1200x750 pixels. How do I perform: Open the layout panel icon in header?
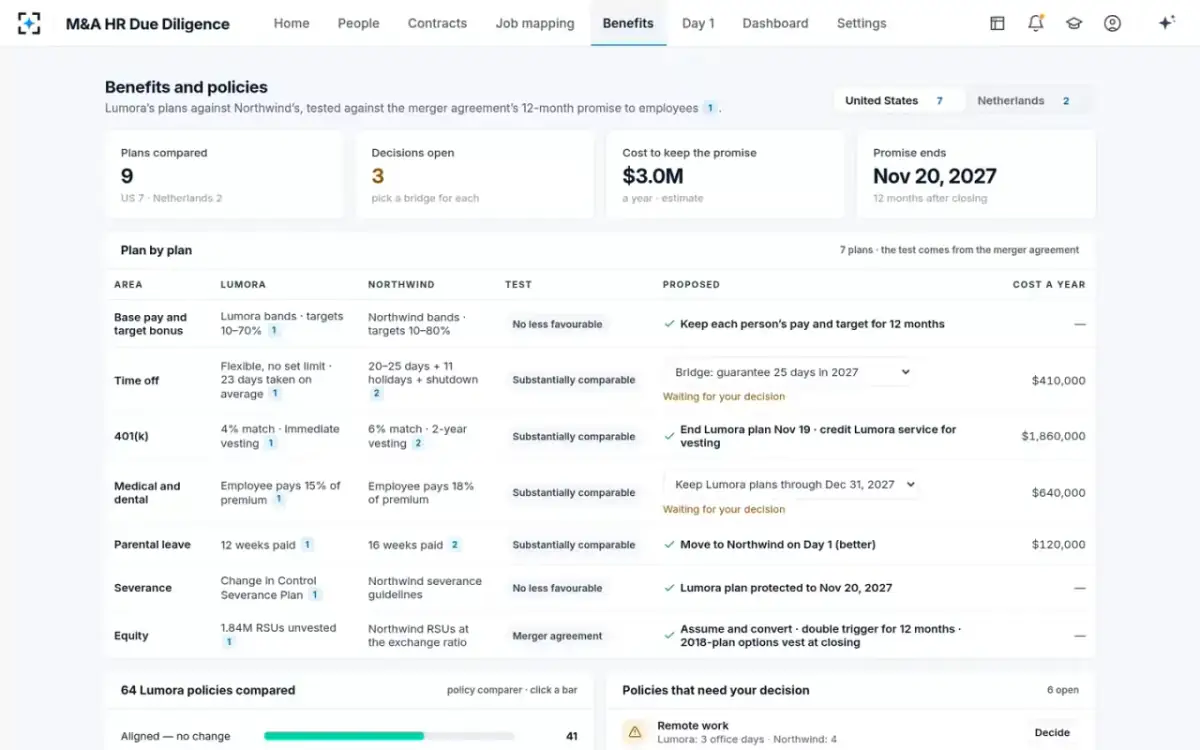tap(997, 23)
